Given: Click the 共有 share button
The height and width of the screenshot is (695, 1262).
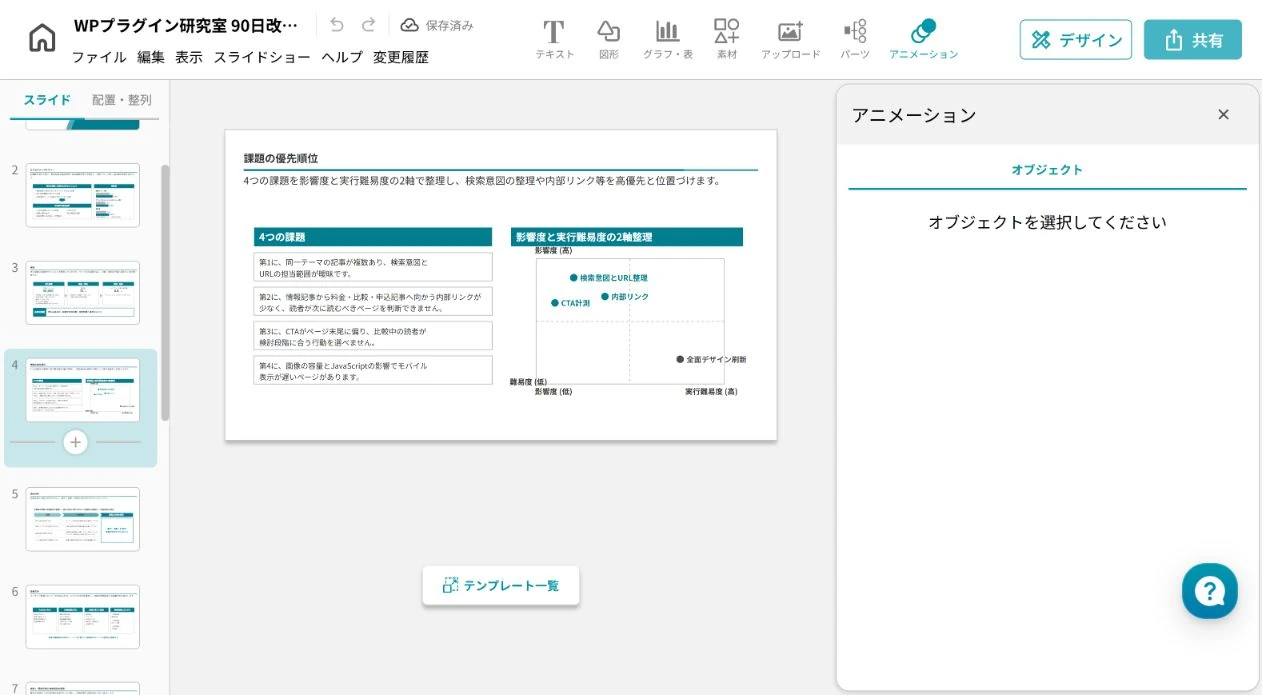Looking at the screenshot, I should [1193, 40].
